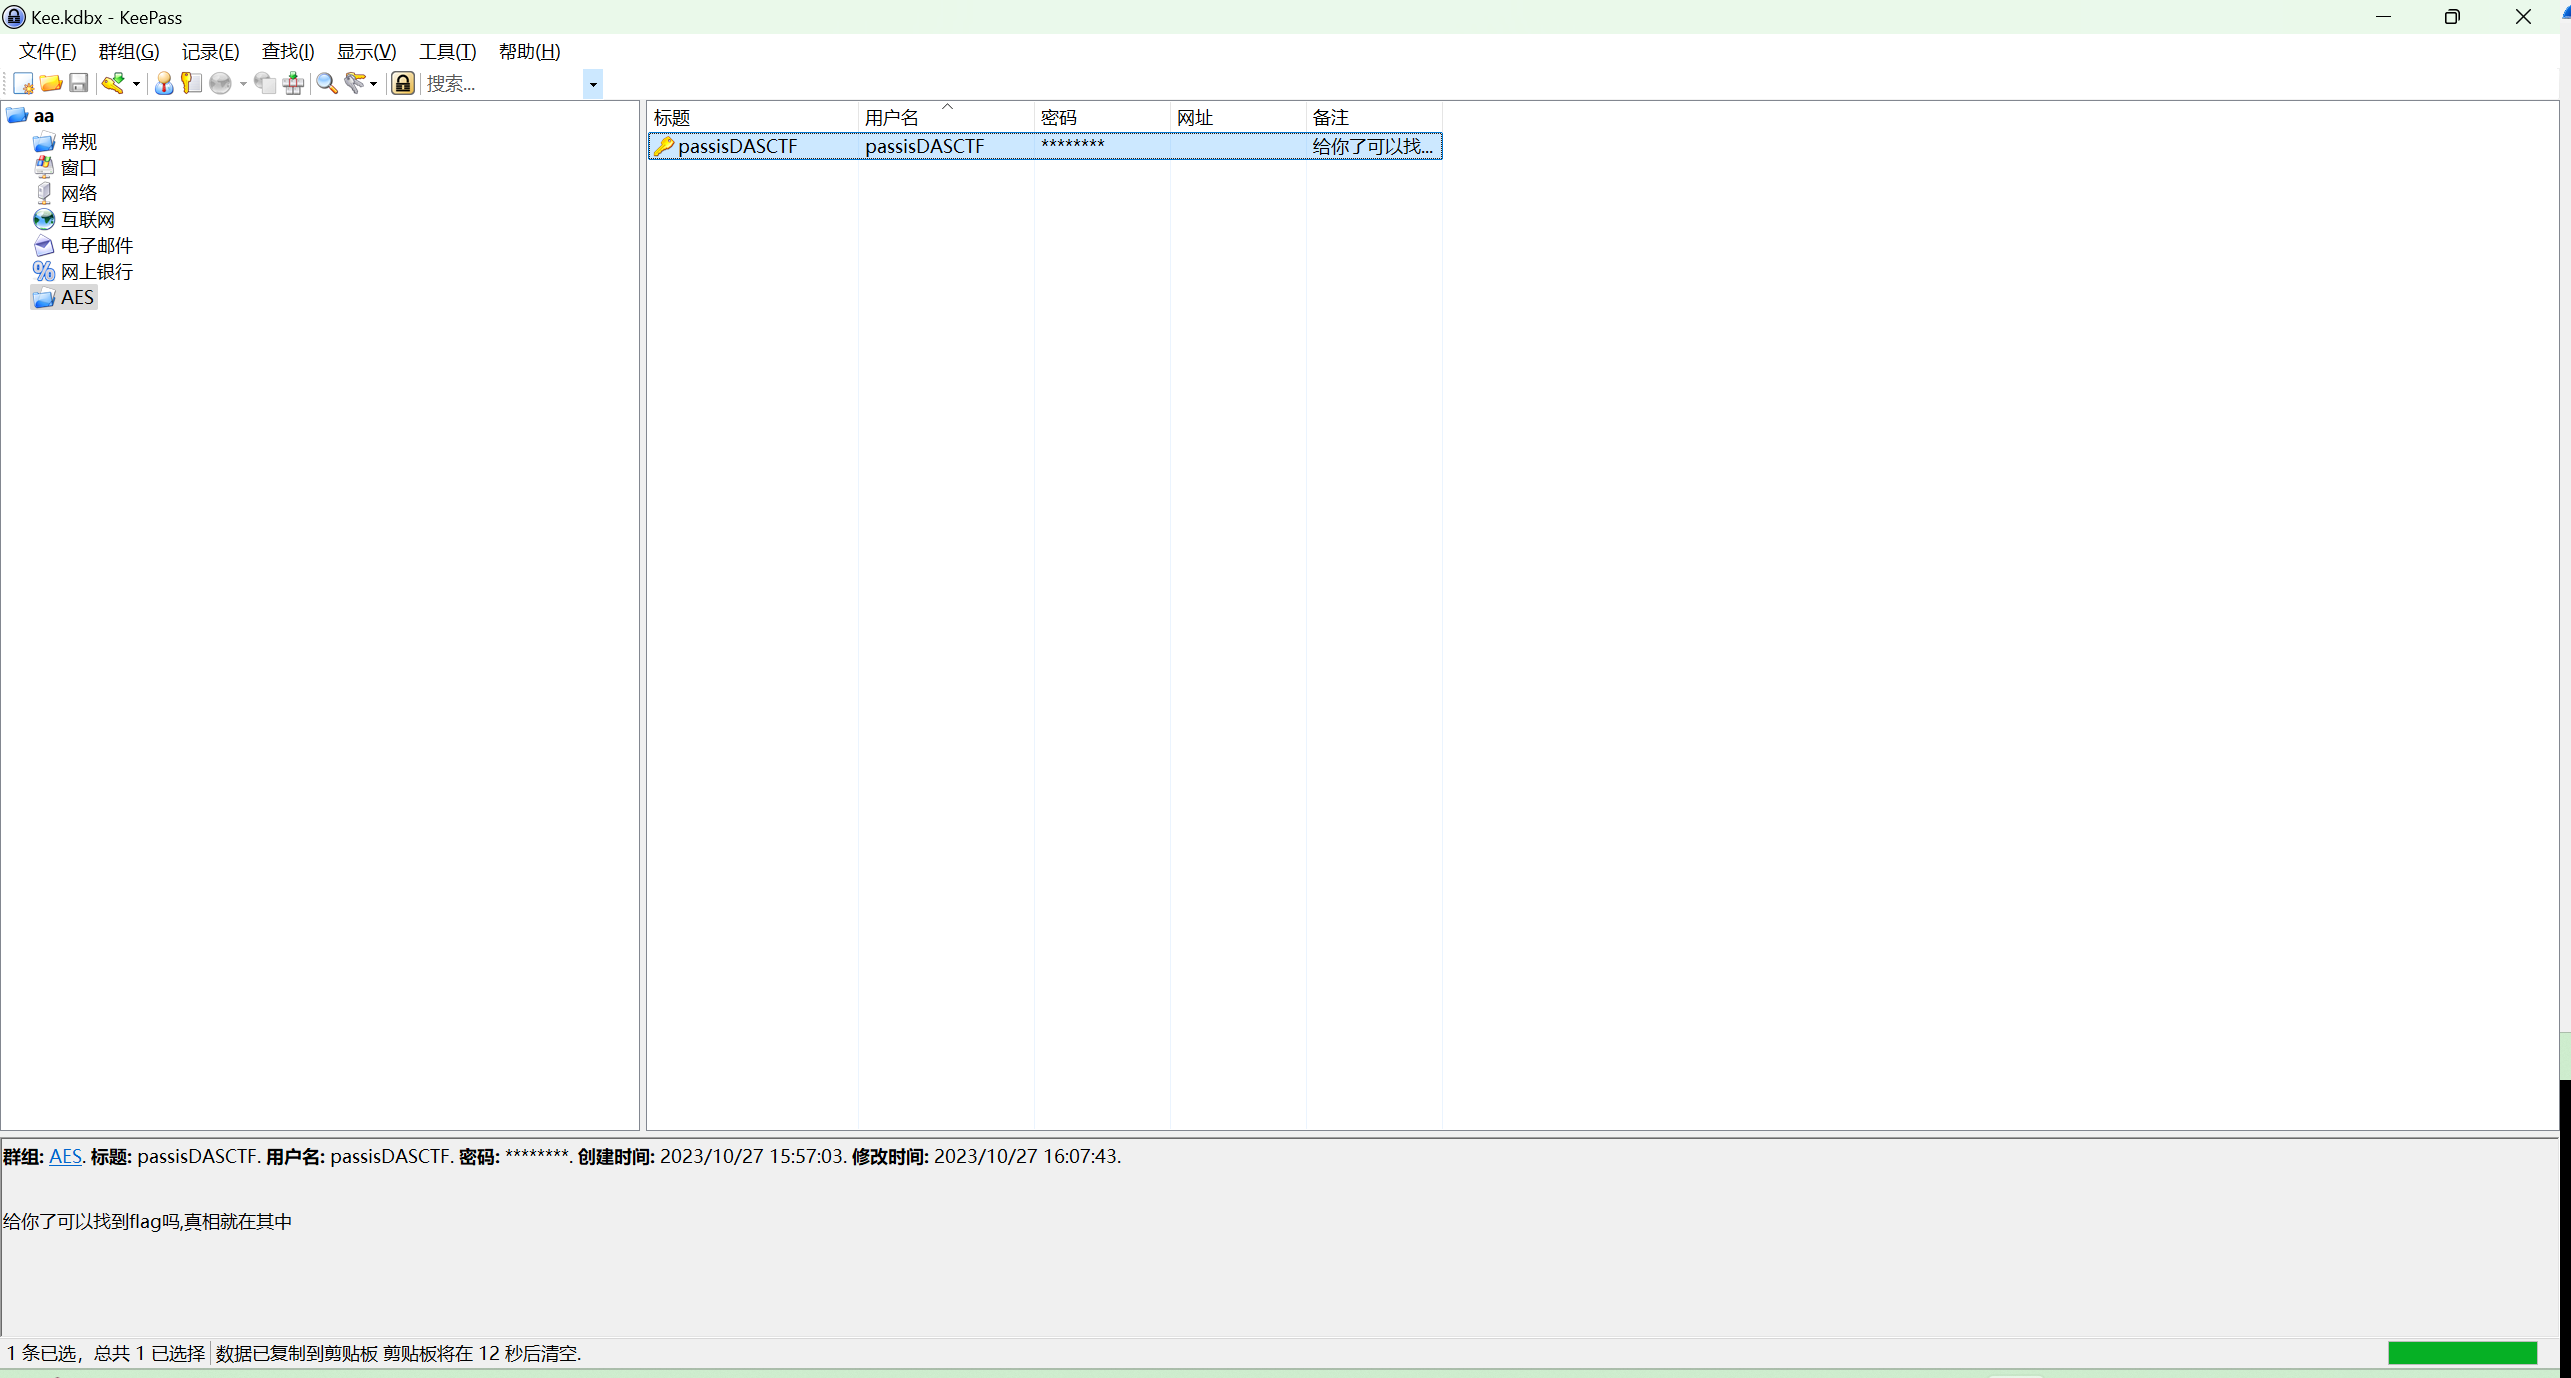Image resolution: width=2571 pixels, height=1378 pixels.
Task: Click the Find magnifying glass icon
Action: click(x=327, y=84)
